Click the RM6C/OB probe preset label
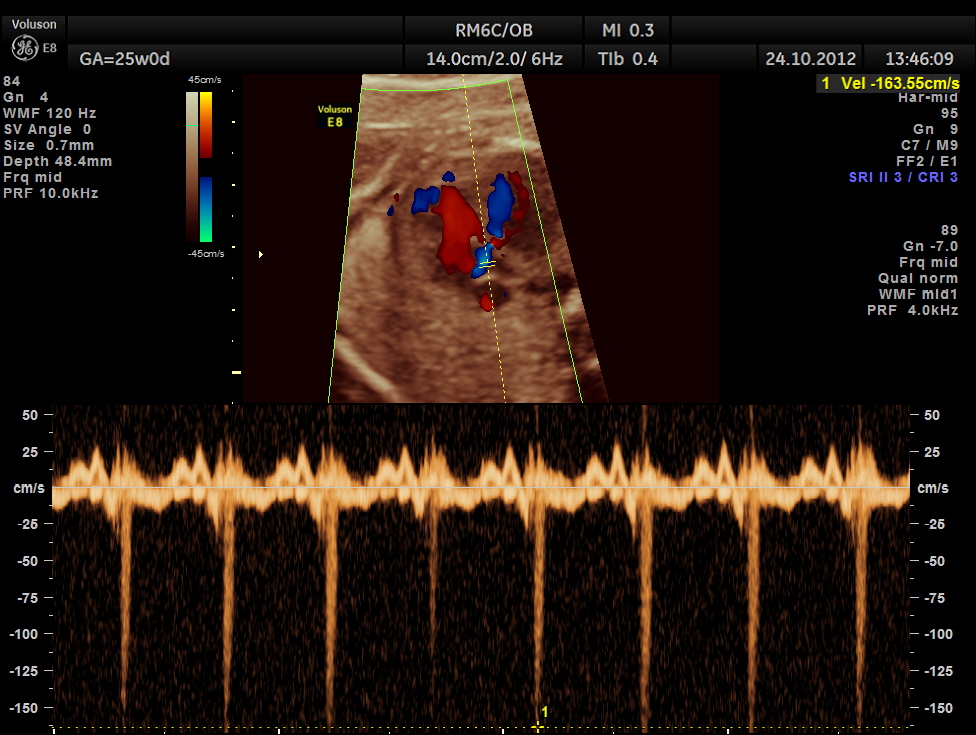Screen dimensions: 976x735 coord(494,30)
